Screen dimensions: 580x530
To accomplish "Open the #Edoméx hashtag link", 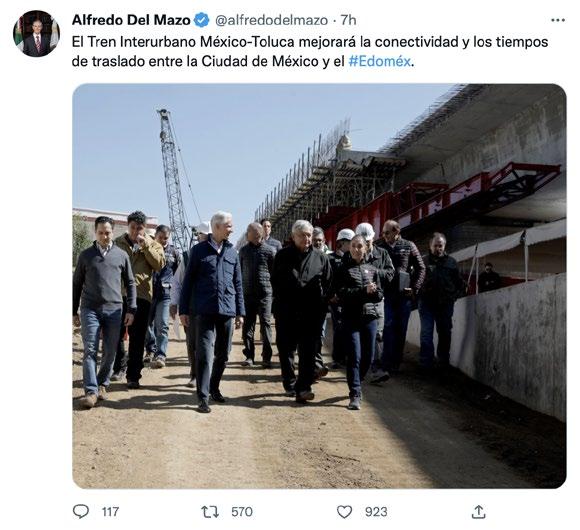I will click(380, 61).
